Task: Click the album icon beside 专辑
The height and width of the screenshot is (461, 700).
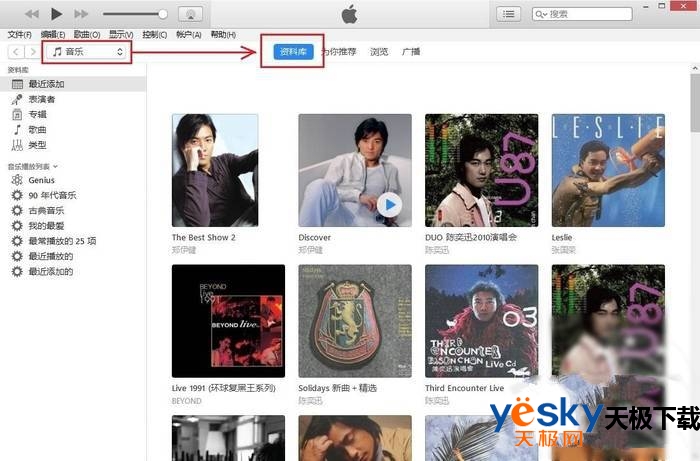Action: pos(17,114)
